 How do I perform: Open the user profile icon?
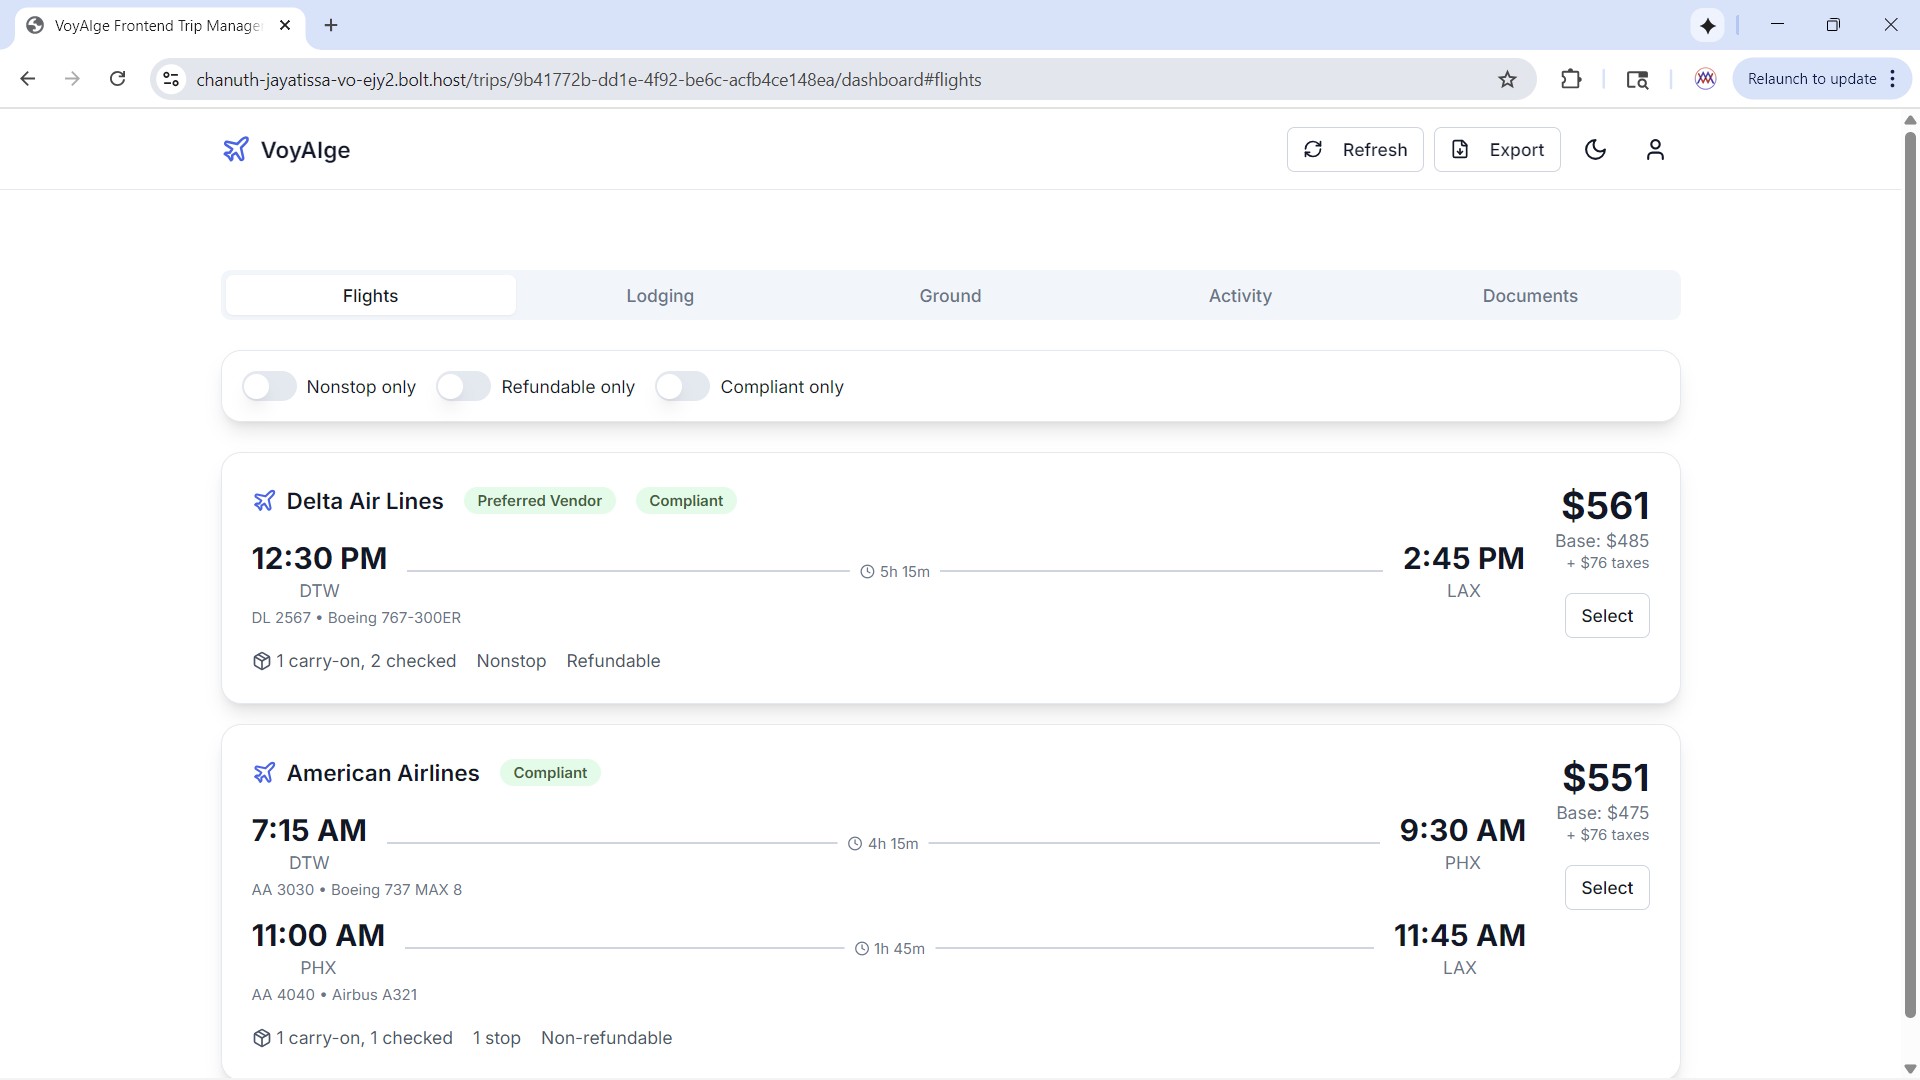coord(1655,150)
